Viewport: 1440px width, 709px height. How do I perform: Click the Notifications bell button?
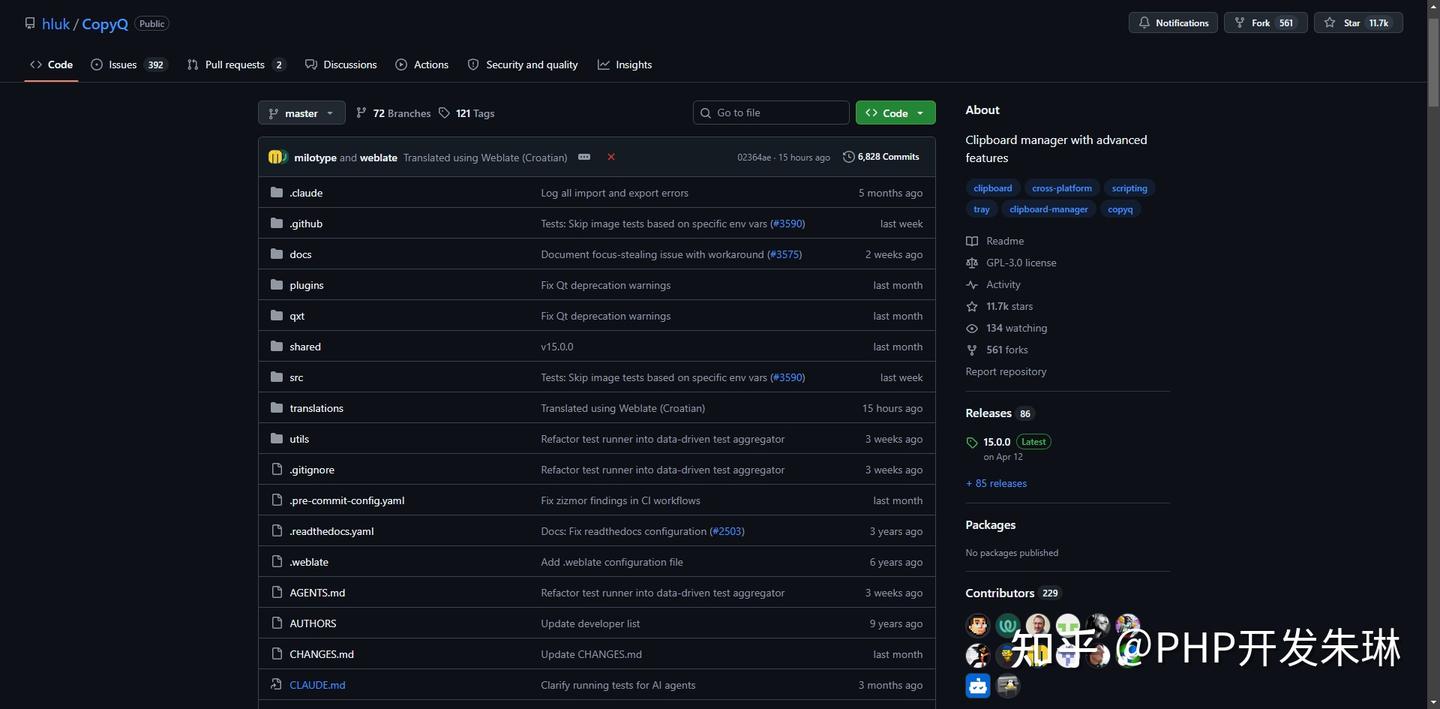[1173, 23]
